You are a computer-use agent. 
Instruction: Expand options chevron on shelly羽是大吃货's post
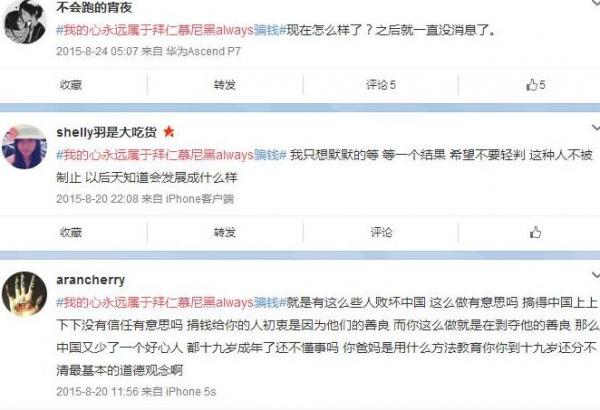[595, 127]
